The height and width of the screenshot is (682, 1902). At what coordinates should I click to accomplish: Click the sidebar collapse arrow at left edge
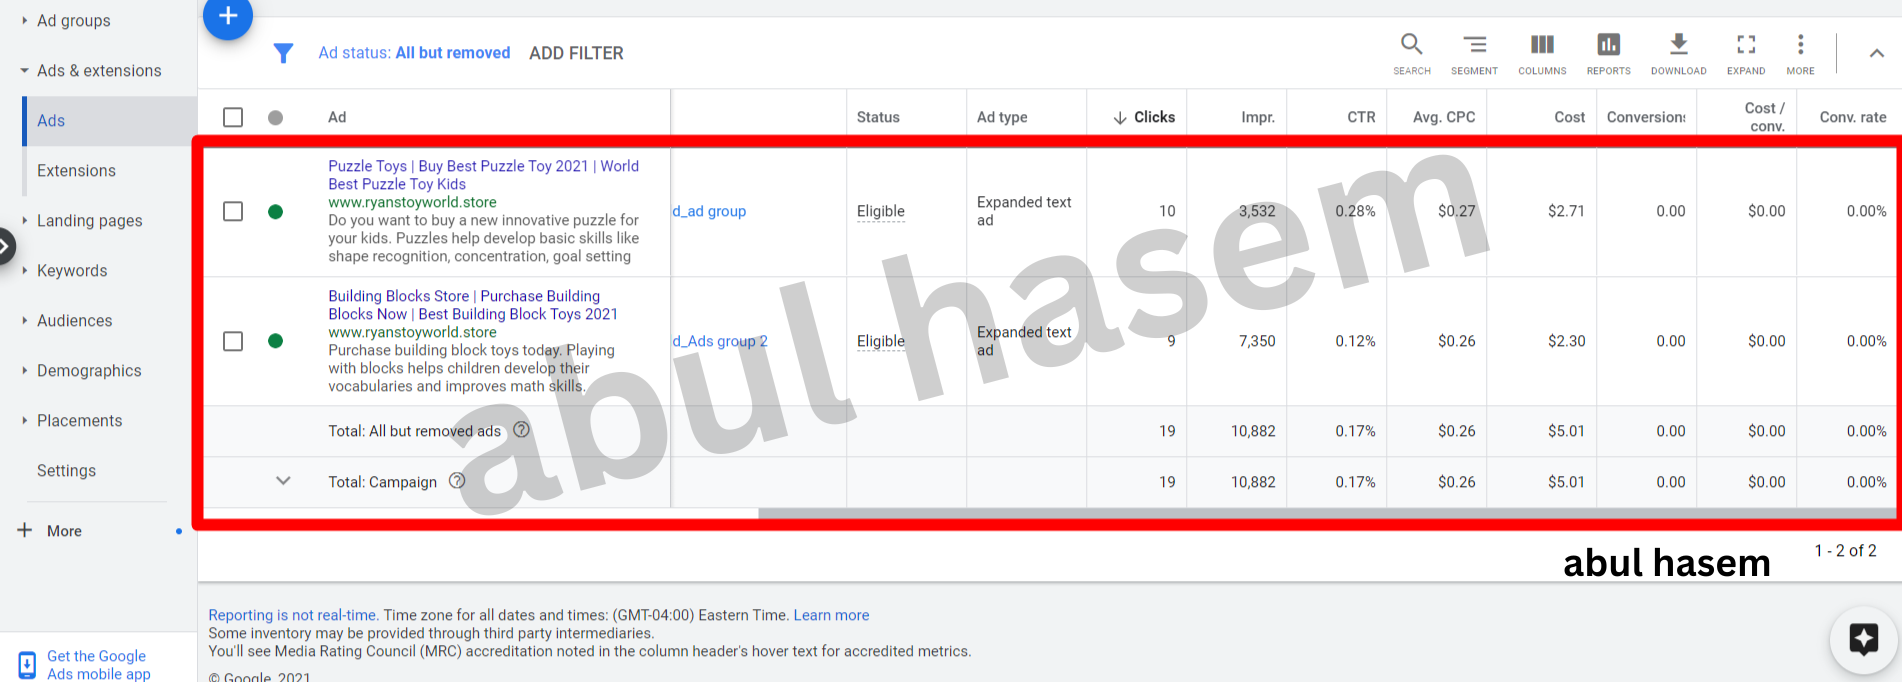5,246
